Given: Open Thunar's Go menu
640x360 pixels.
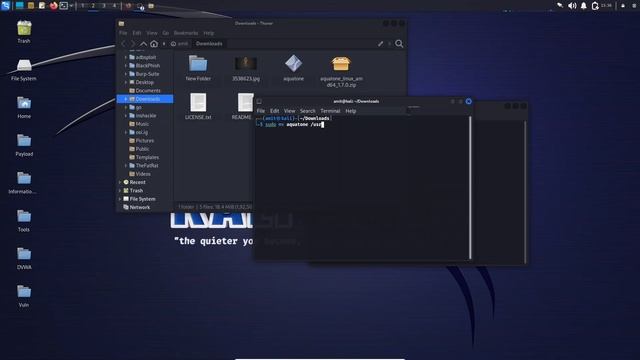Looking at the screenshot, I should point(165,33).
